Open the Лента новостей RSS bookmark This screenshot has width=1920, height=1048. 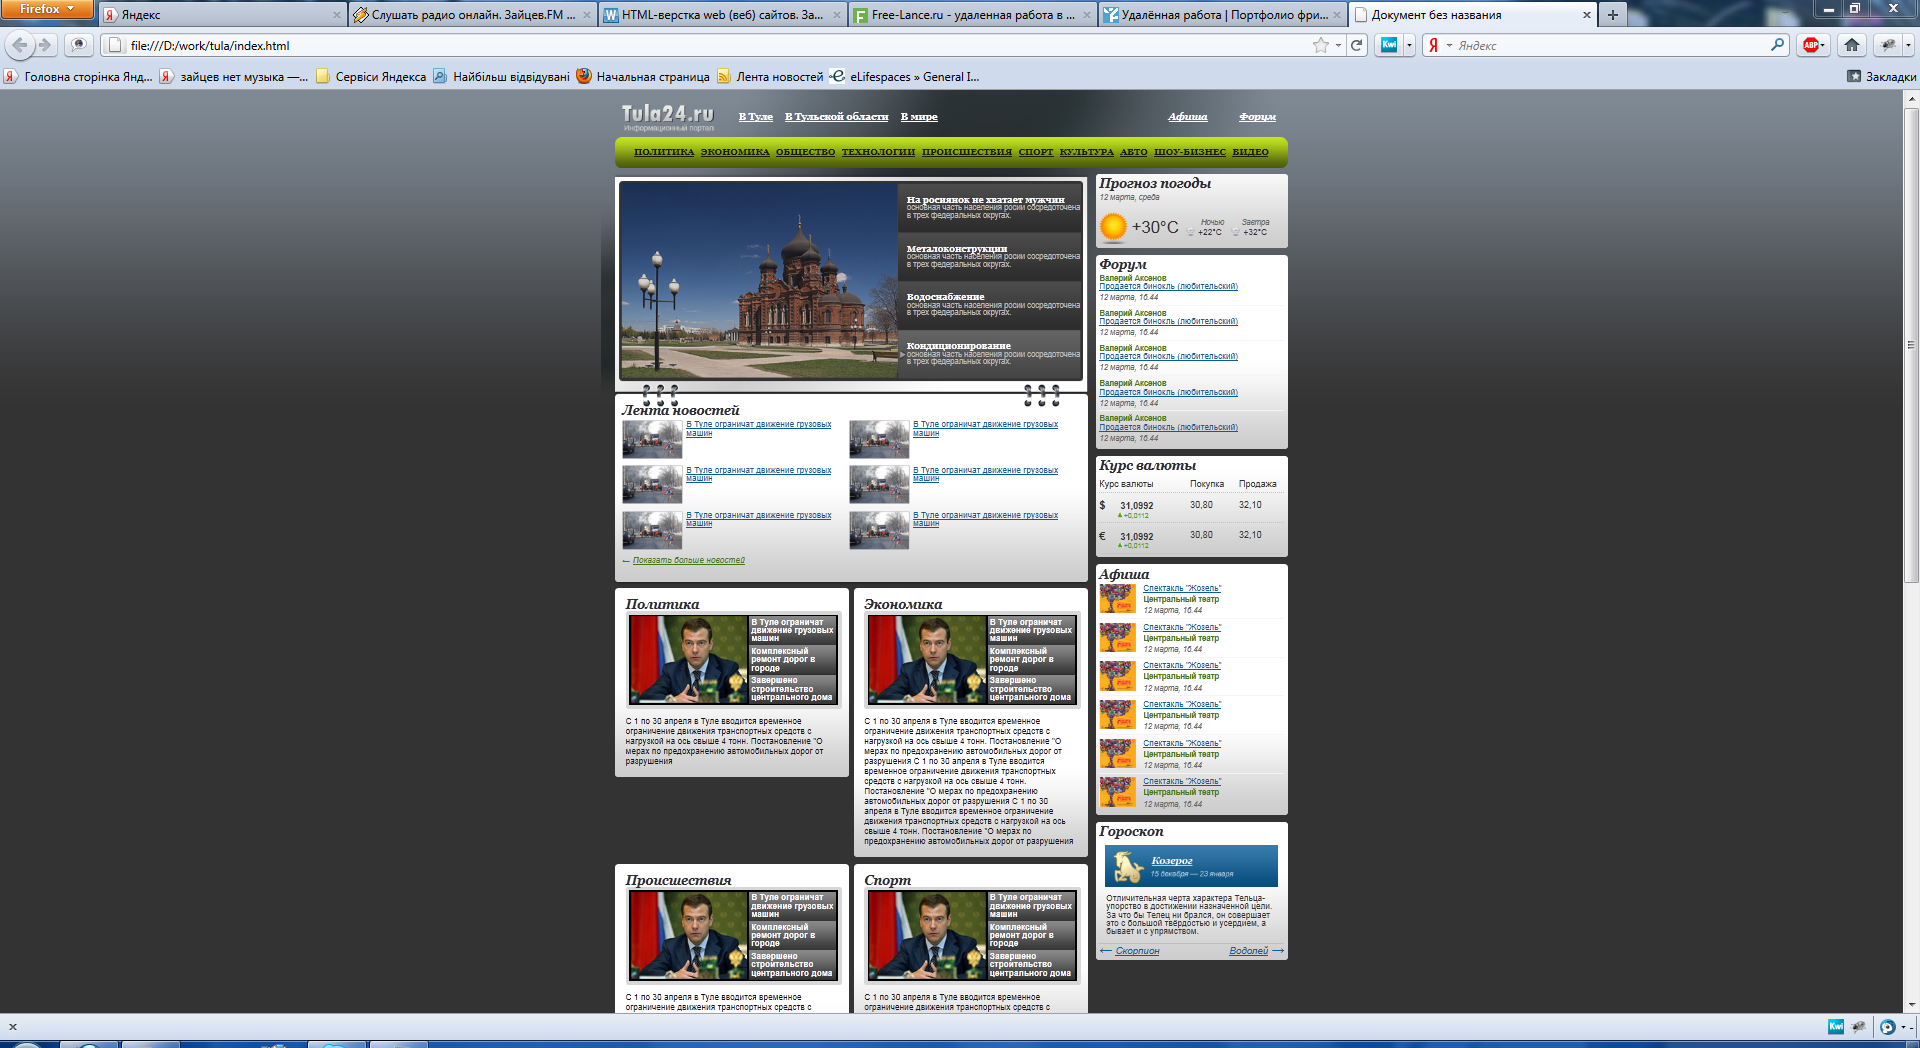[x=770, y=77]
